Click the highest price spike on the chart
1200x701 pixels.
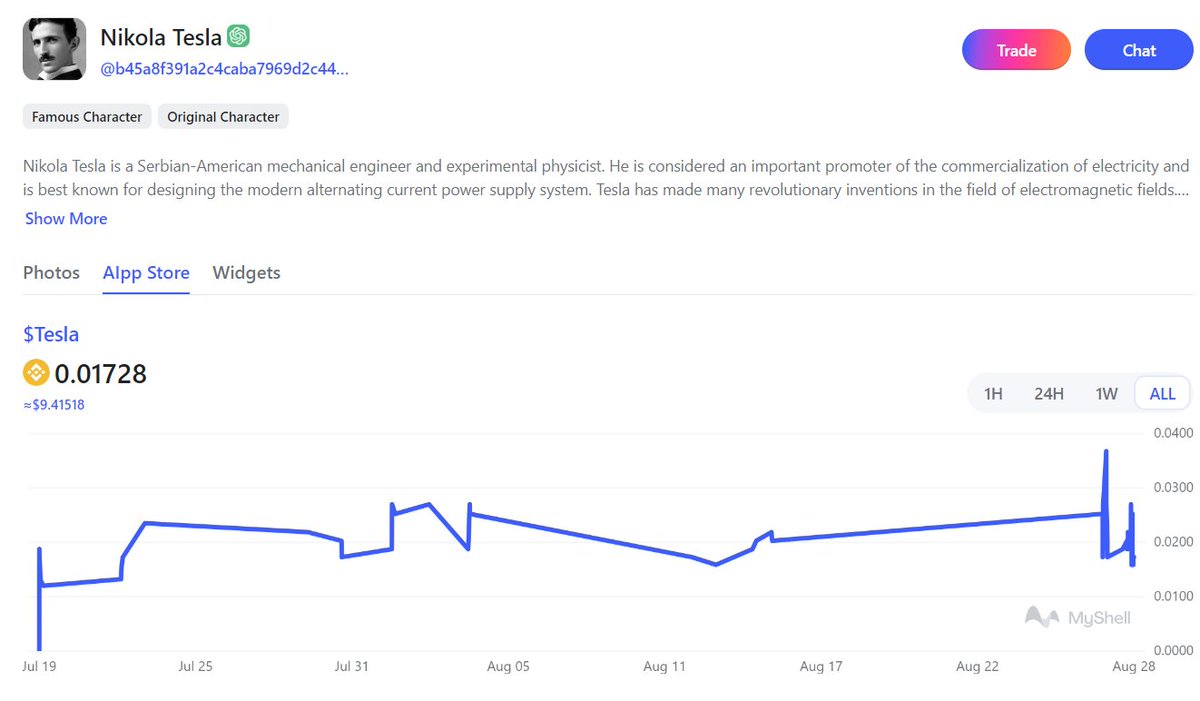tap(1106, 452)
